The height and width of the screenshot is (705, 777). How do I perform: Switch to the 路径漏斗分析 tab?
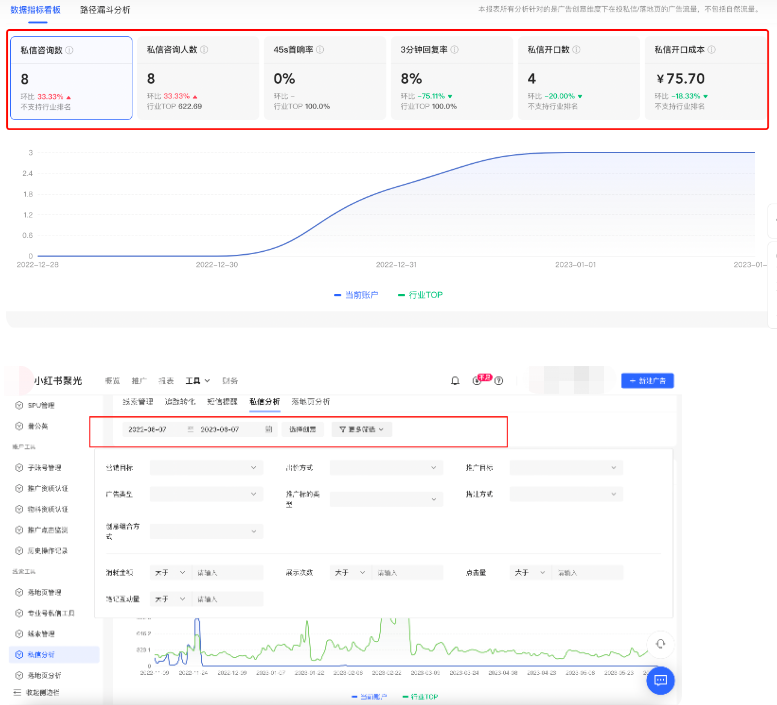105,10
